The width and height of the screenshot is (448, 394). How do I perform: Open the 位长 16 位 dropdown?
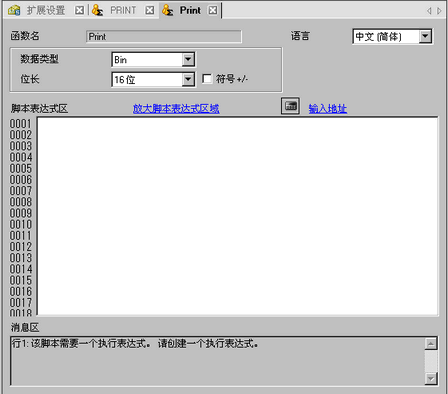tap(188, 80)
